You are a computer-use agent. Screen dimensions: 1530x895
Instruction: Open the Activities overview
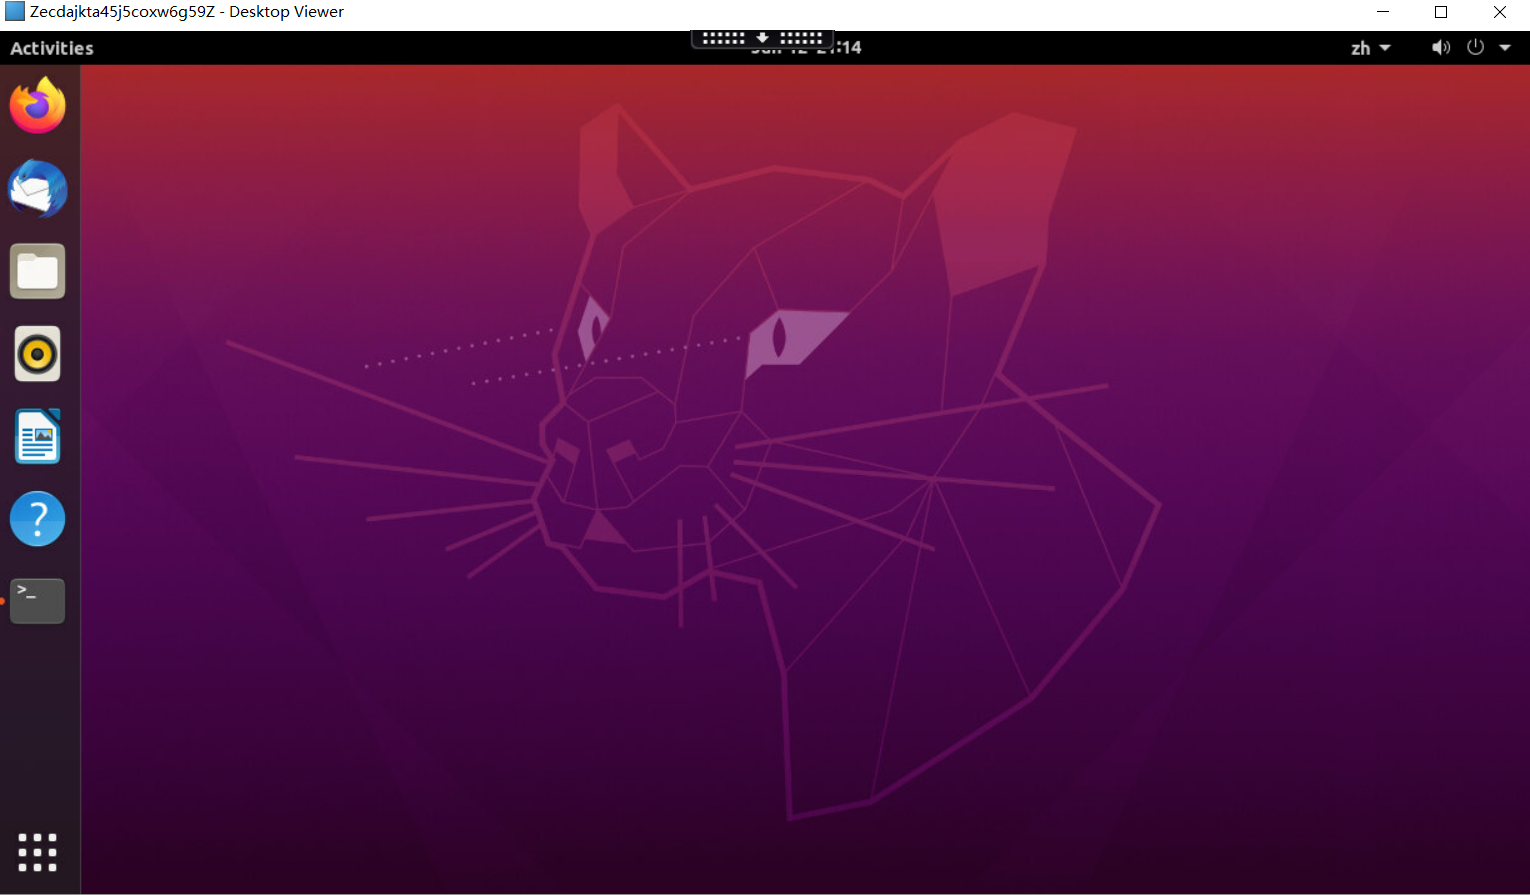click(x=52, y=48)
